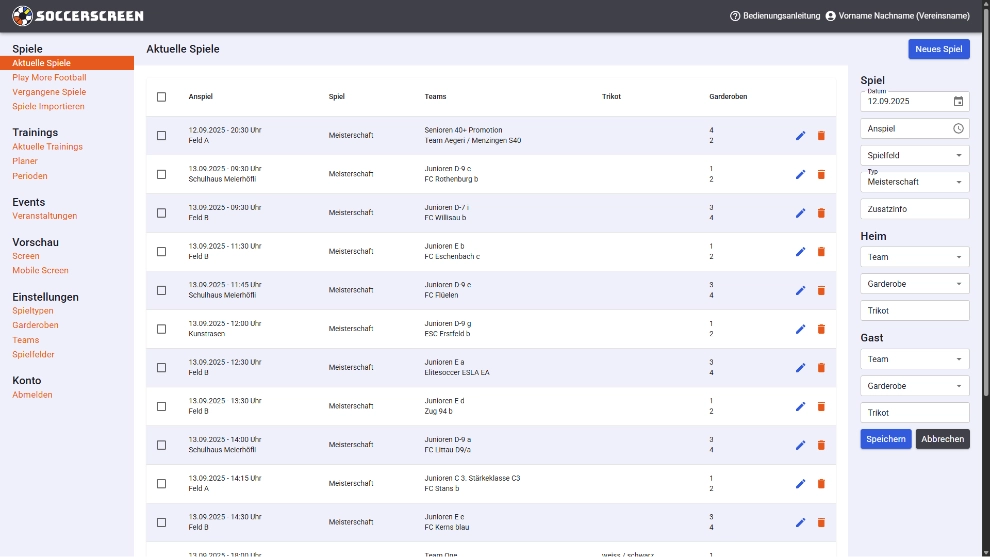Edit the Junioren D-9 g Kunstrasen game
This screenshot has height=557, width=990.
800,329
